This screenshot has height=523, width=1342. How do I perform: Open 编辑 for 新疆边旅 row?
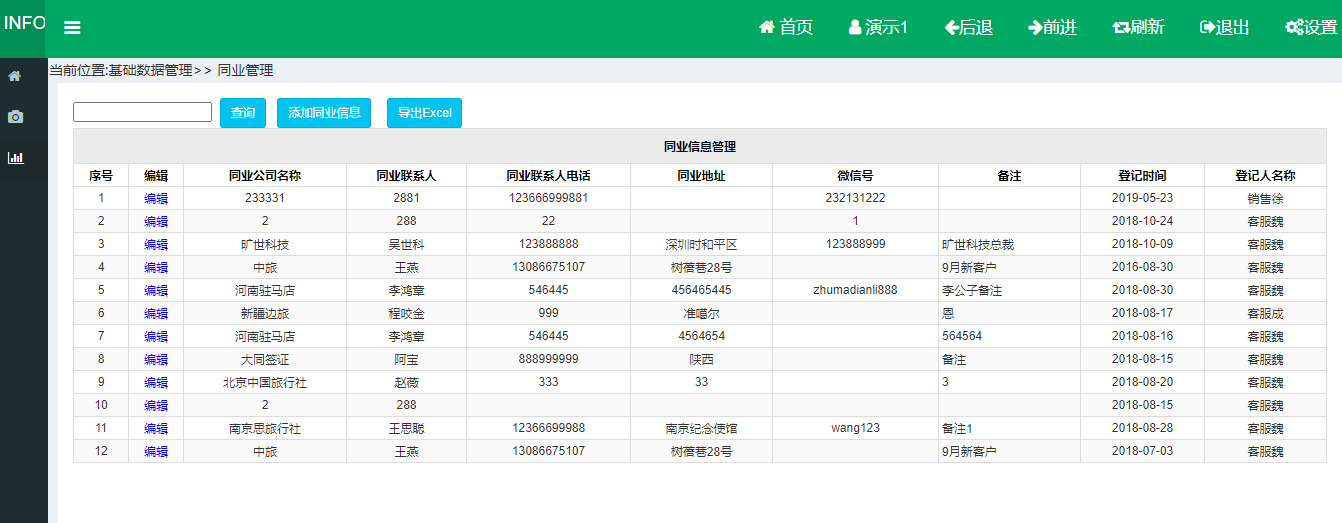point(156,314)
